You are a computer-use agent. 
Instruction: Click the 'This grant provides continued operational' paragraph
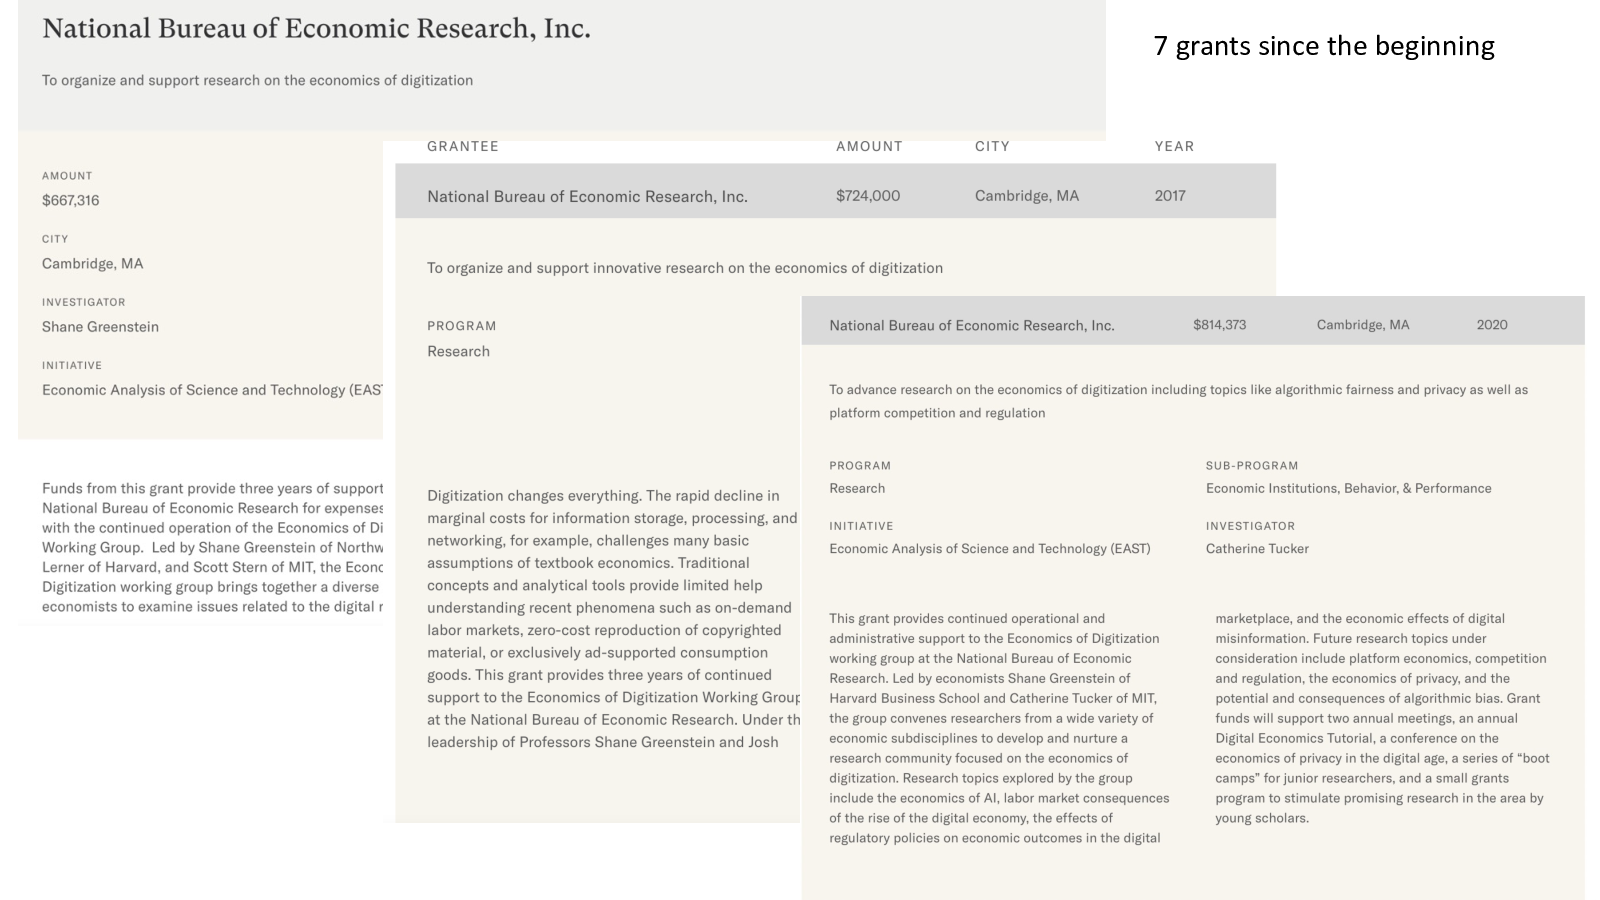tap(999, 728)
